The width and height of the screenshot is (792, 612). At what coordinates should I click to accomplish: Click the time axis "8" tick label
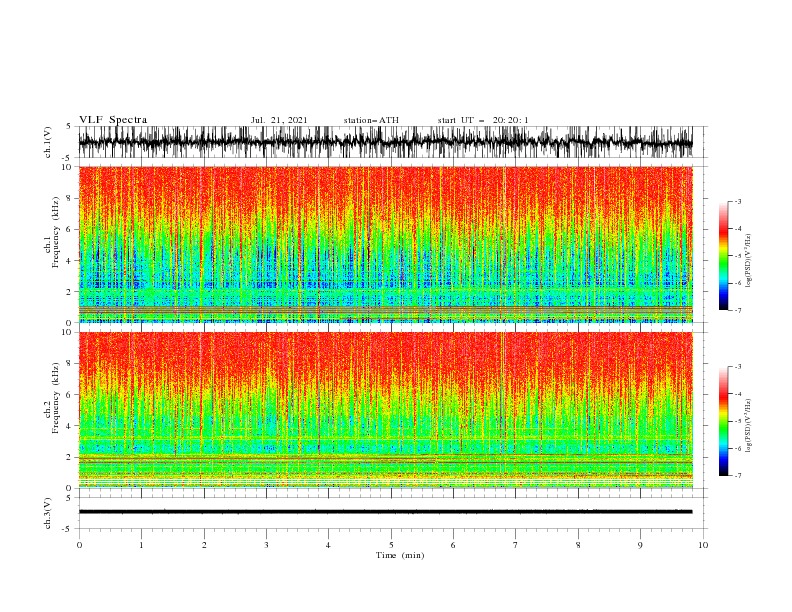pyautogui.click(x=578, y=545)
